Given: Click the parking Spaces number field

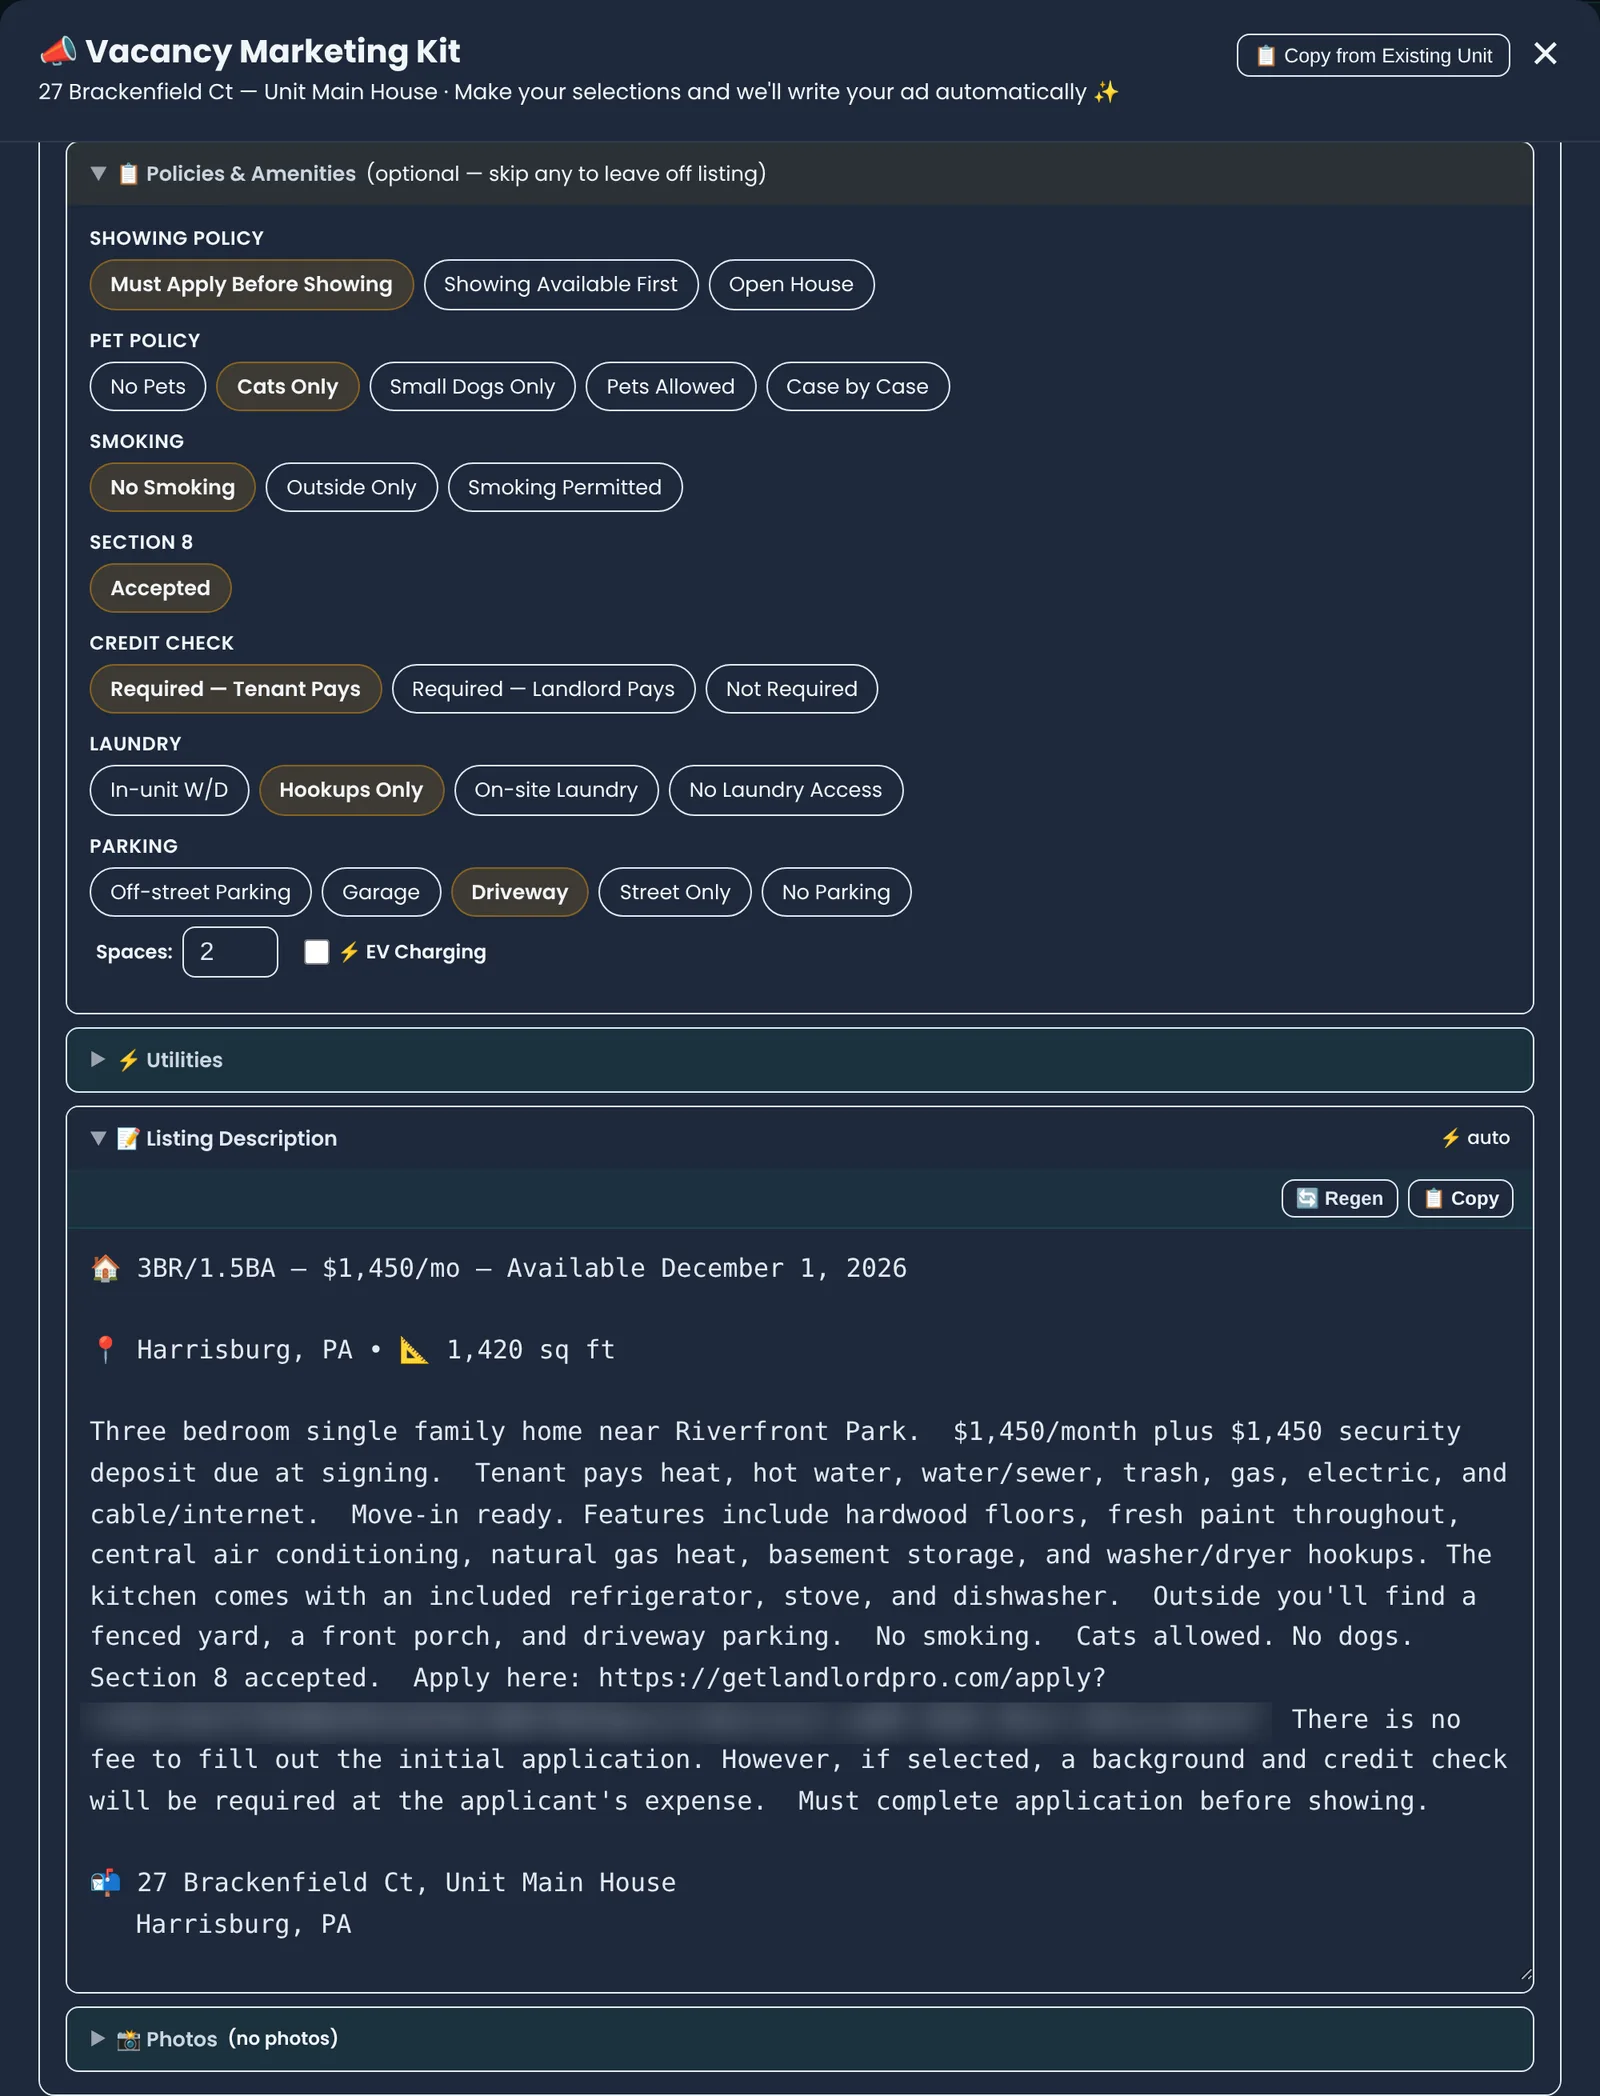Looking at the screenshot, I should (x=230, y=952).
